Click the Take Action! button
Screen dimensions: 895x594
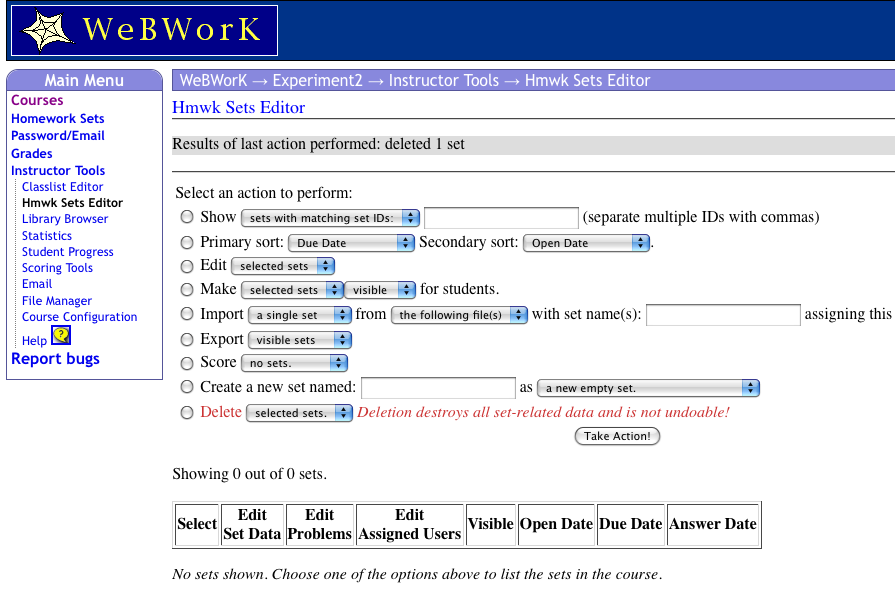tap(617, 436)
